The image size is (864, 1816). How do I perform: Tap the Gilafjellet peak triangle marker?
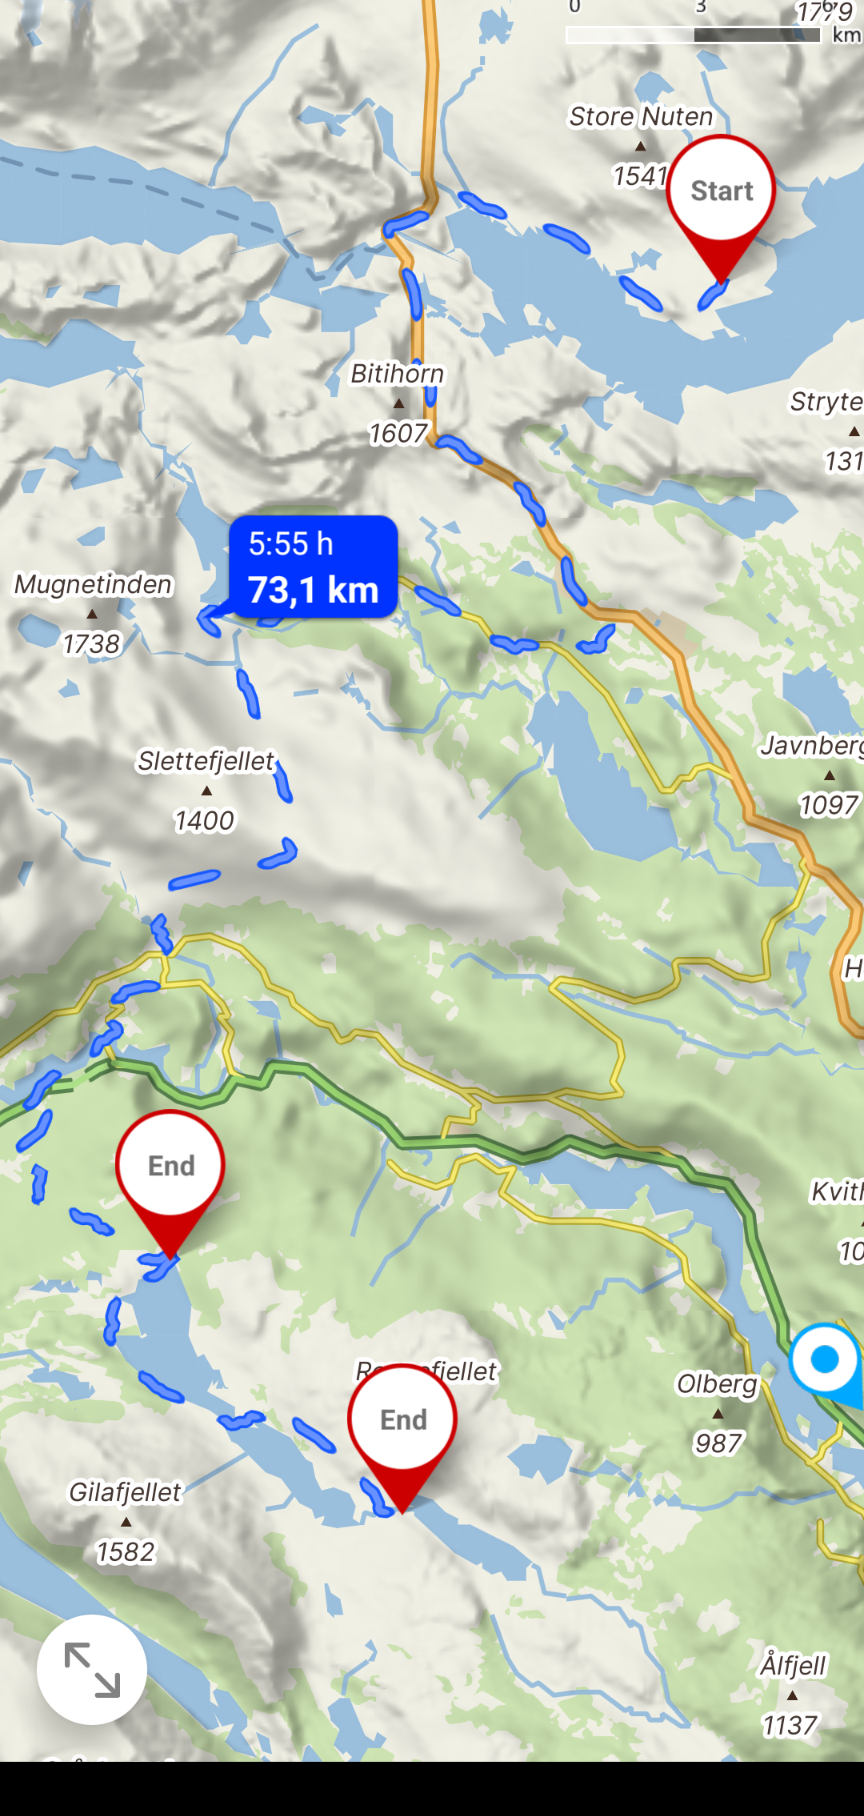pyautogui.click(x=126, y=1522)
